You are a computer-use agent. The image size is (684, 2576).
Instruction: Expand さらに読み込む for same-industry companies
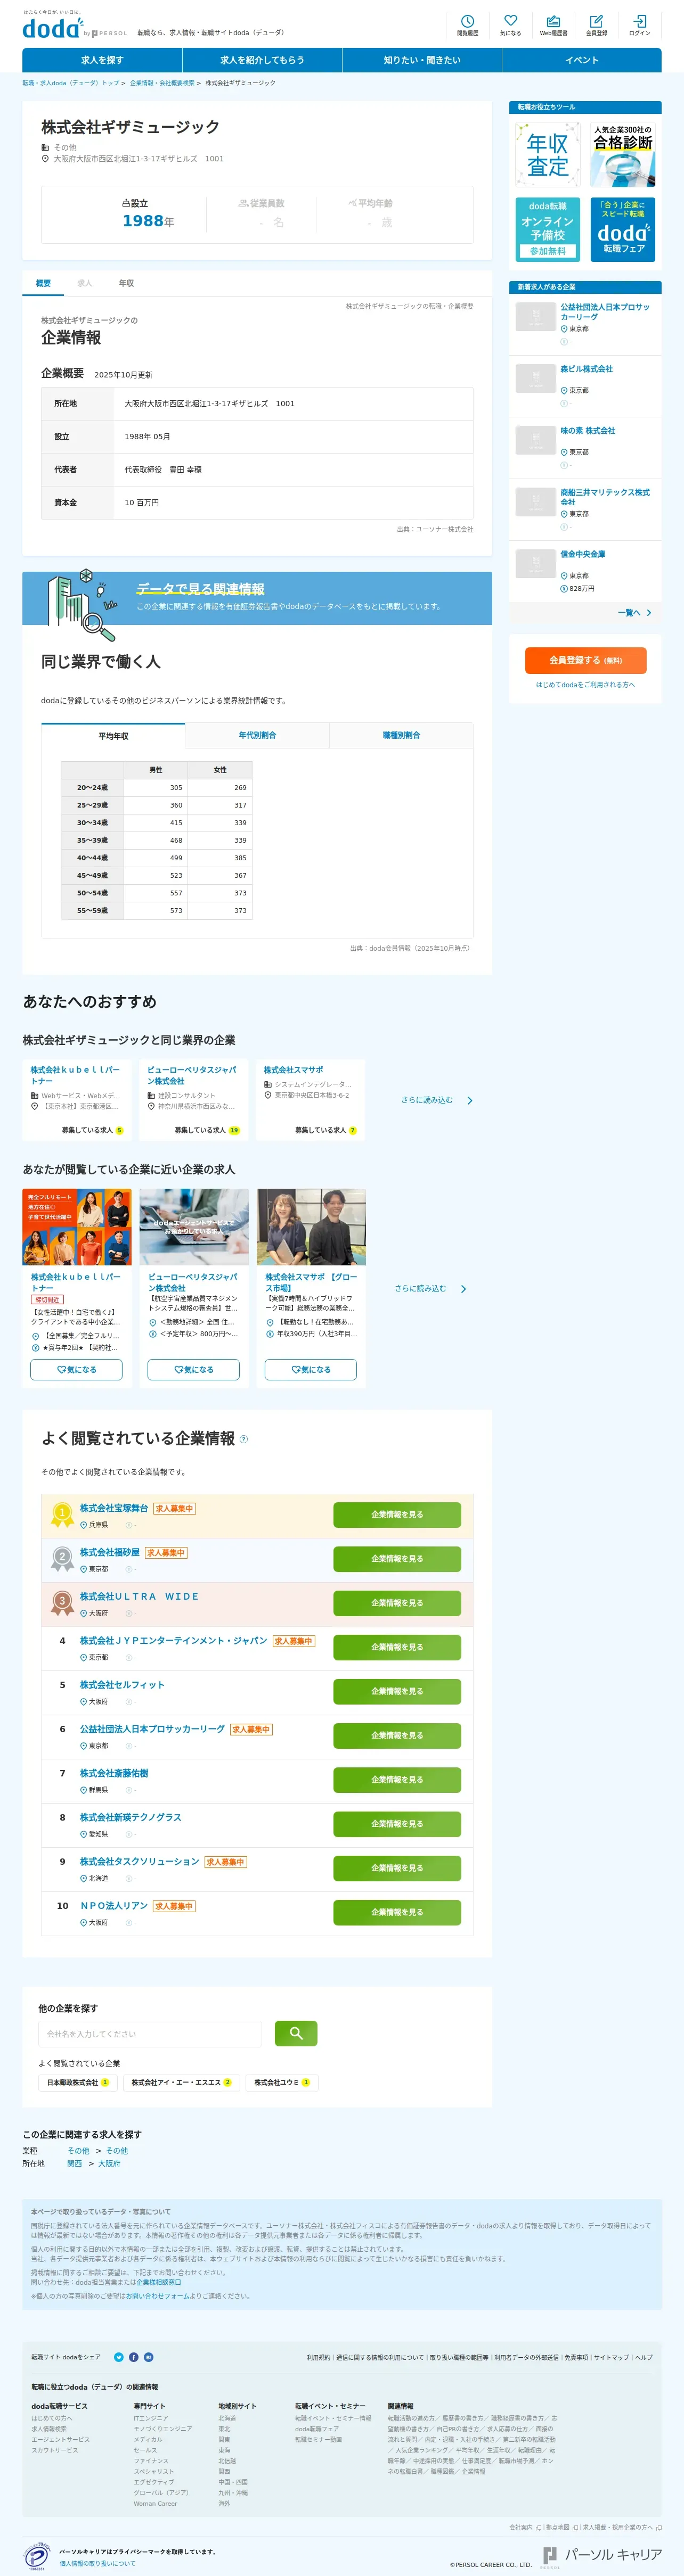coord(437,1100)
